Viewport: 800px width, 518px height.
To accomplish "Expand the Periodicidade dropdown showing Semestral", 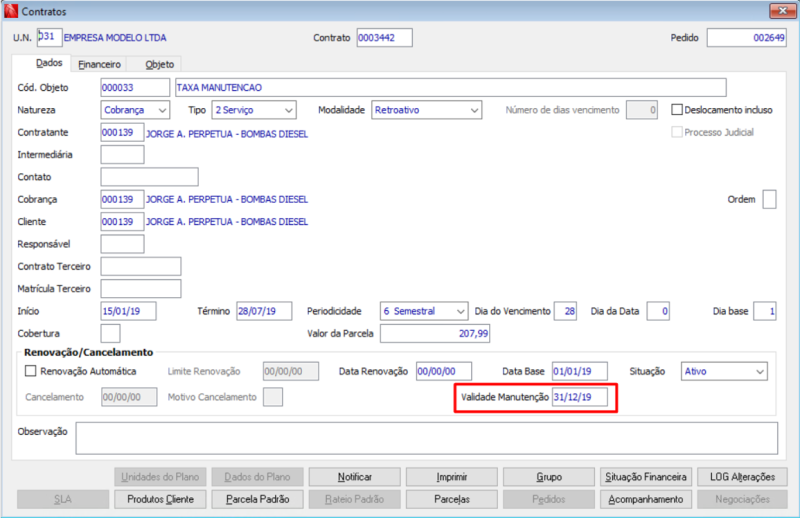I will point(424,311).
